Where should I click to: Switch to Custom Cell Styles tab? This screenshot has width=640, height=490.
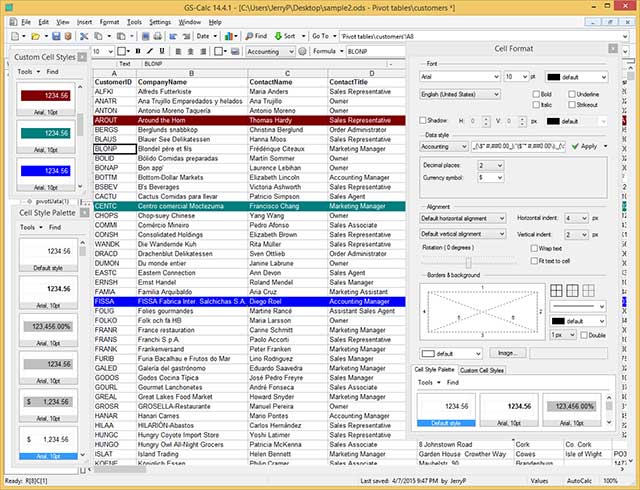pos(480,370)
